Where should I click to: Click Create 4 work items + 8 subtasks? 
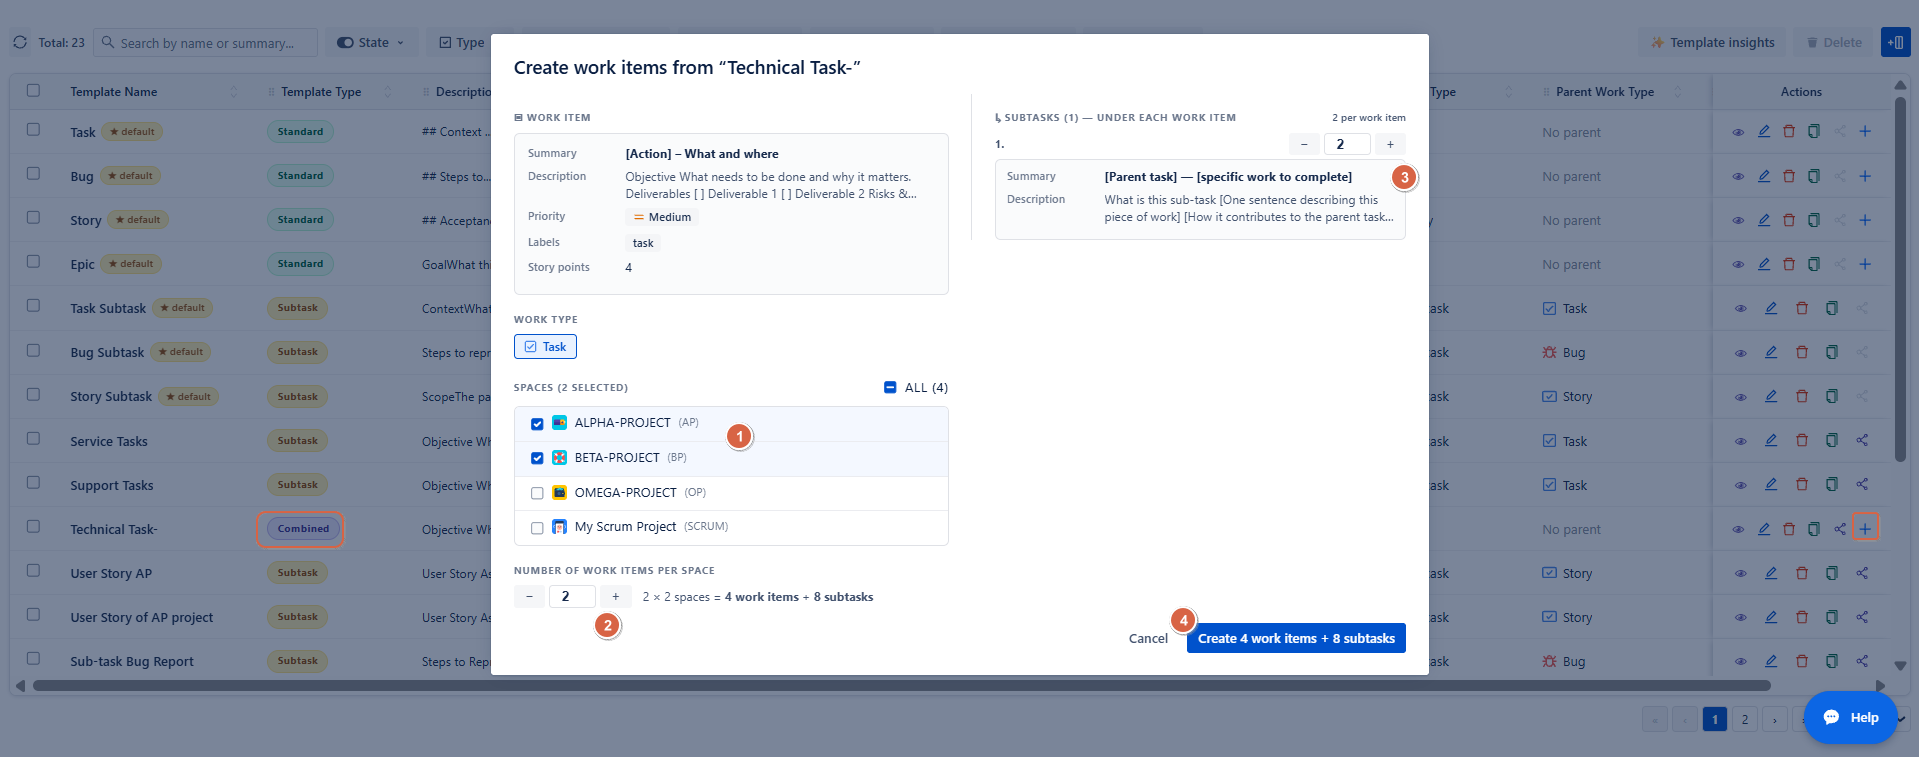coord(1296,638)
